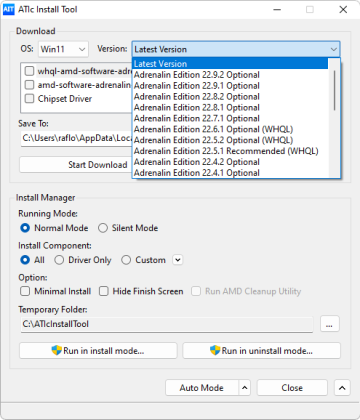The height and width of the screenshot is (420, 360).
Task: Click the Save To path field
Action: click(76, 138)
